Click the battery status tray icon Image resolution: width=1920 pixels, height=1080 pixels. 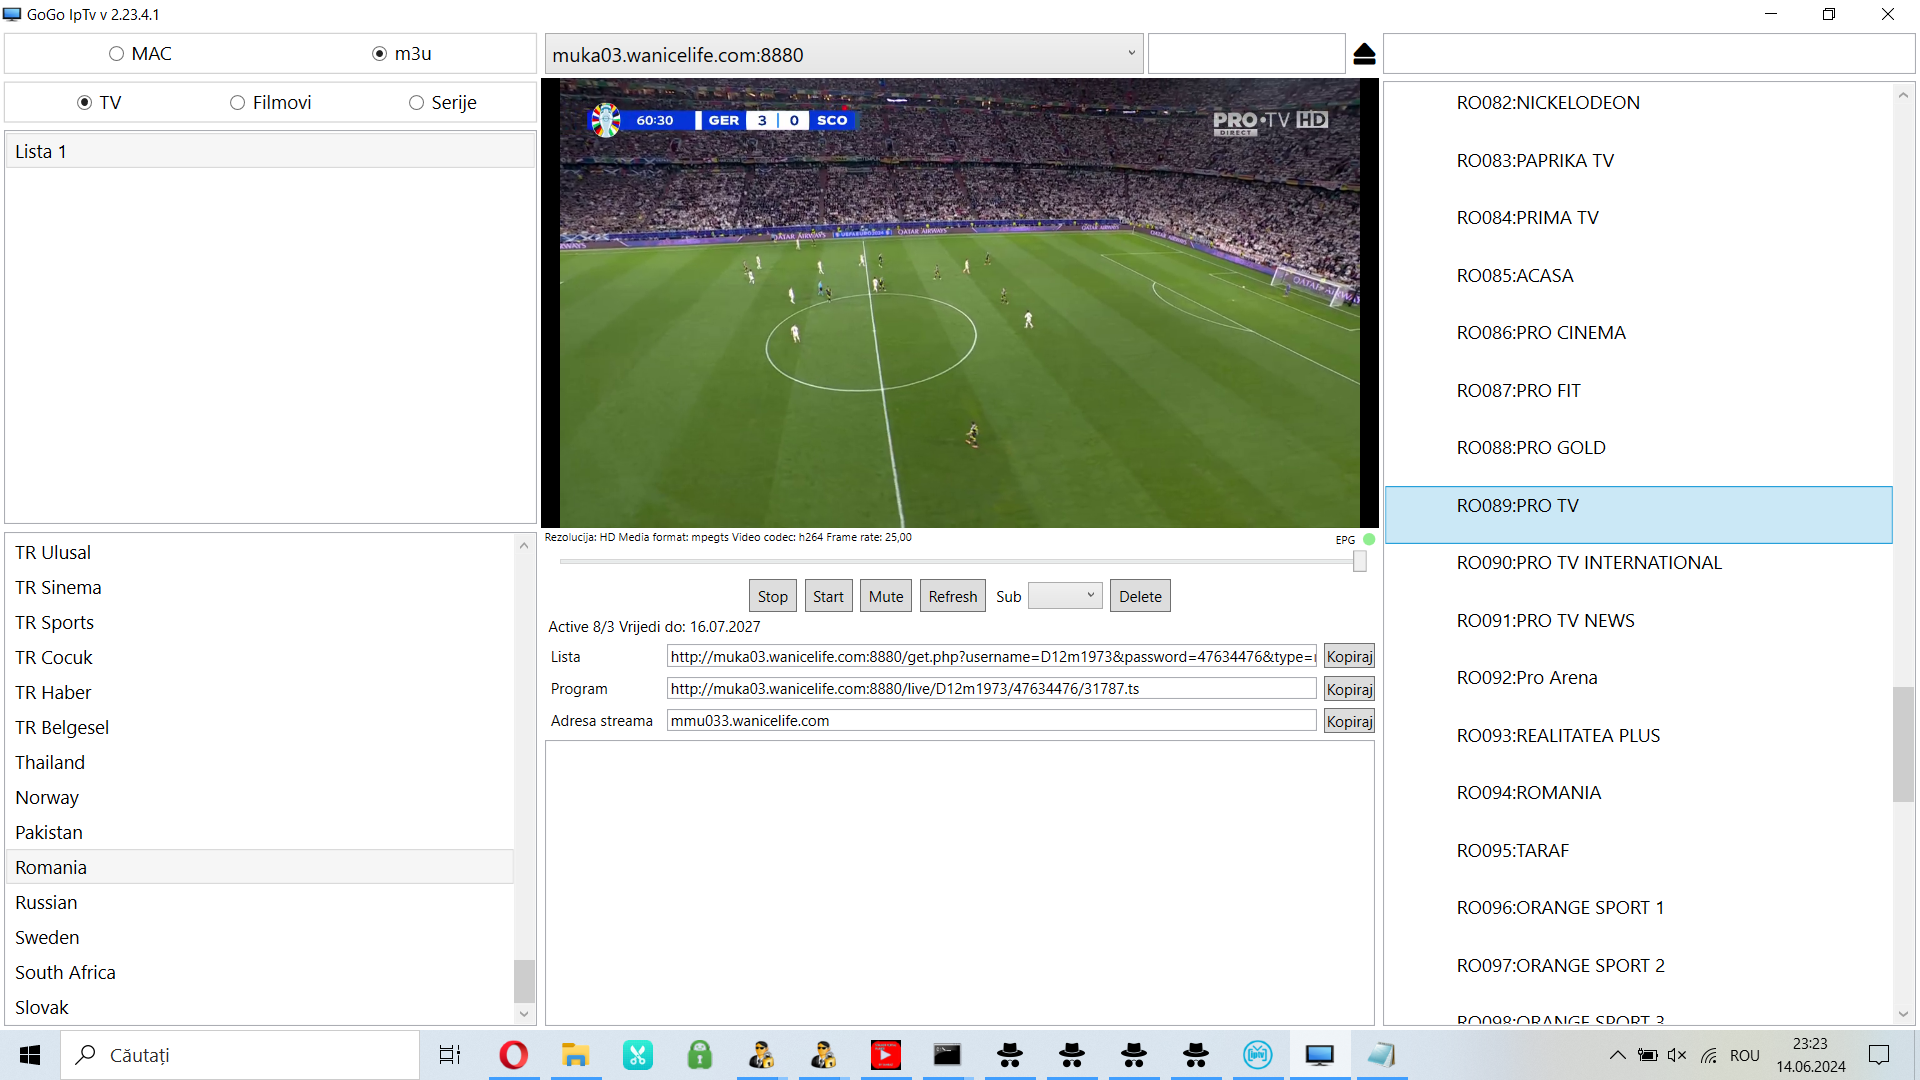pyautogui.click(x=1648, y=1055)
